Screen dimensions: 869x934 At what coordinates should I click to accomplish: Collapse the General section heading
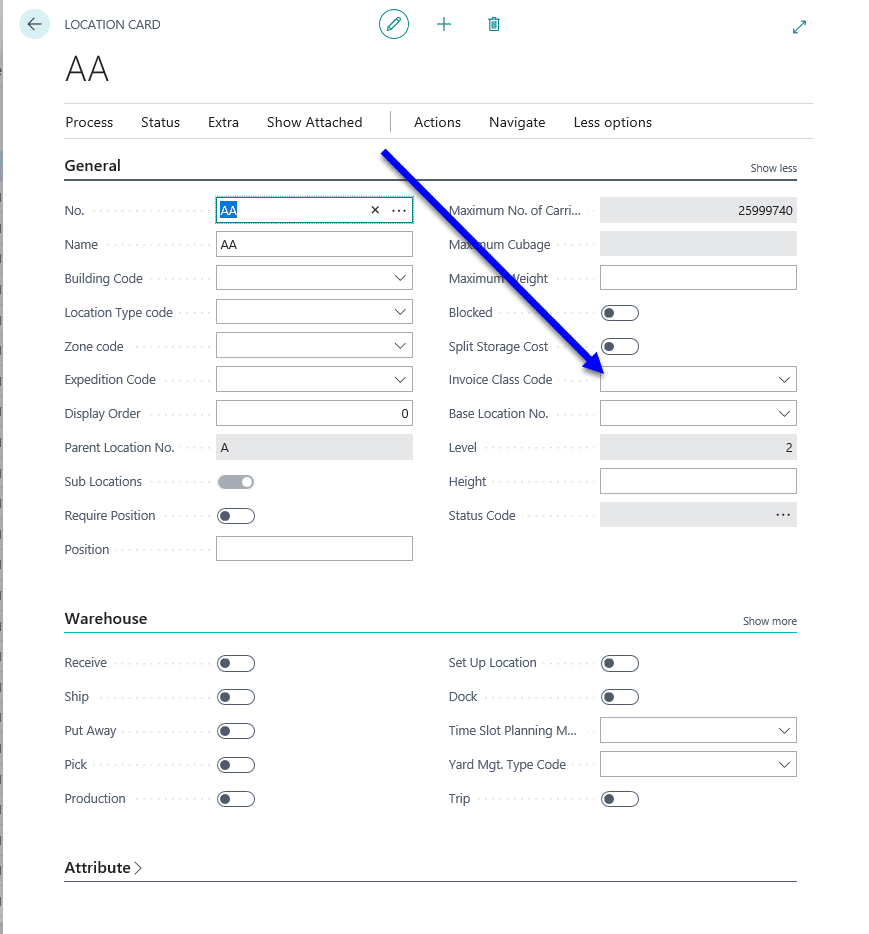(92, 166)
